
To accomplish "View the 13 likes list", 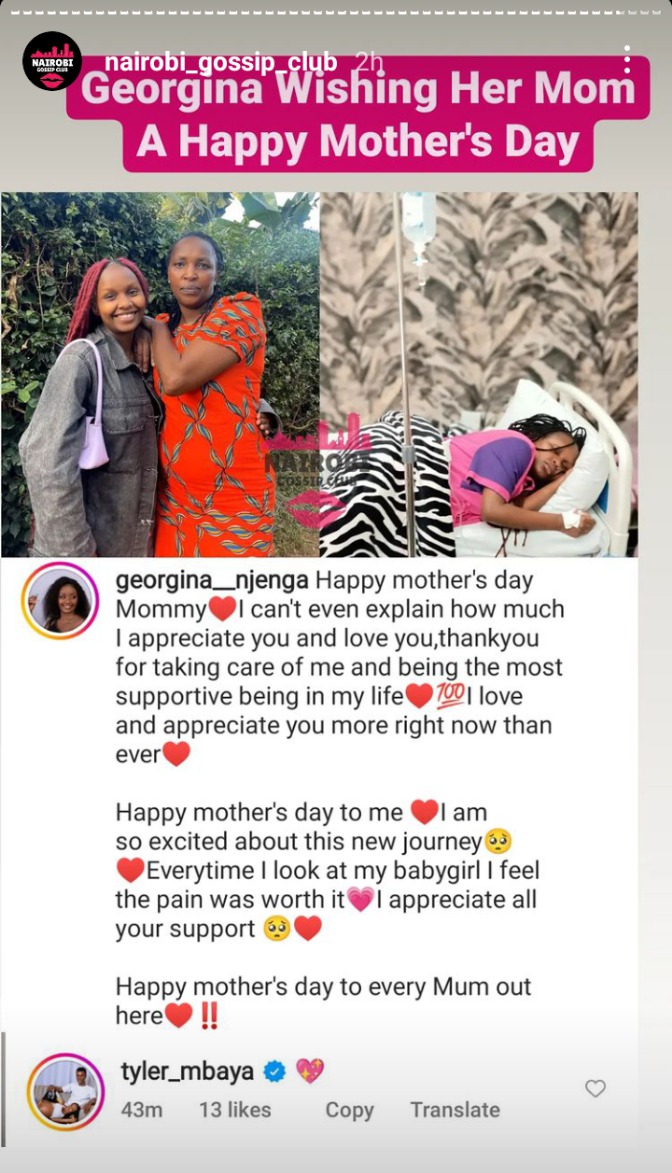I will click(235, 1109).
